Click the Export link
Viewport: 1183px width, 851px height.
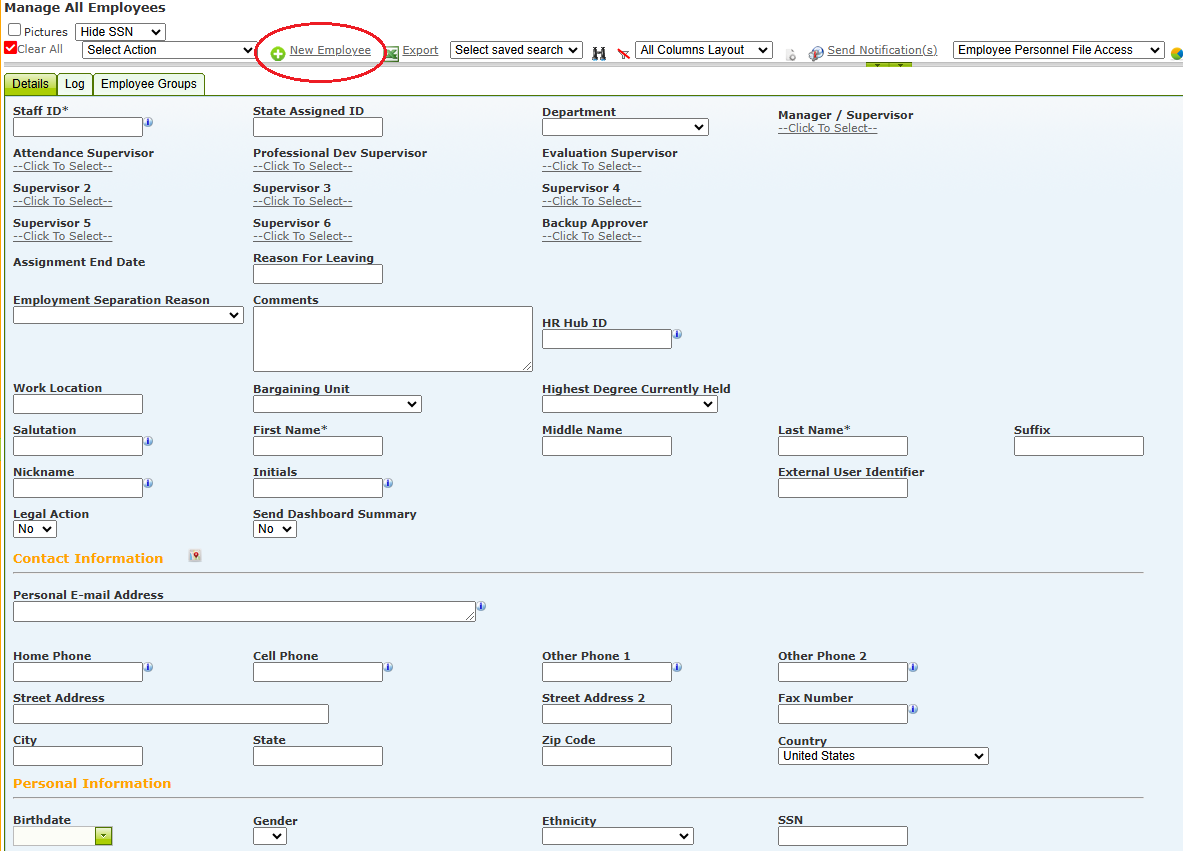click(x=420, y=50)
